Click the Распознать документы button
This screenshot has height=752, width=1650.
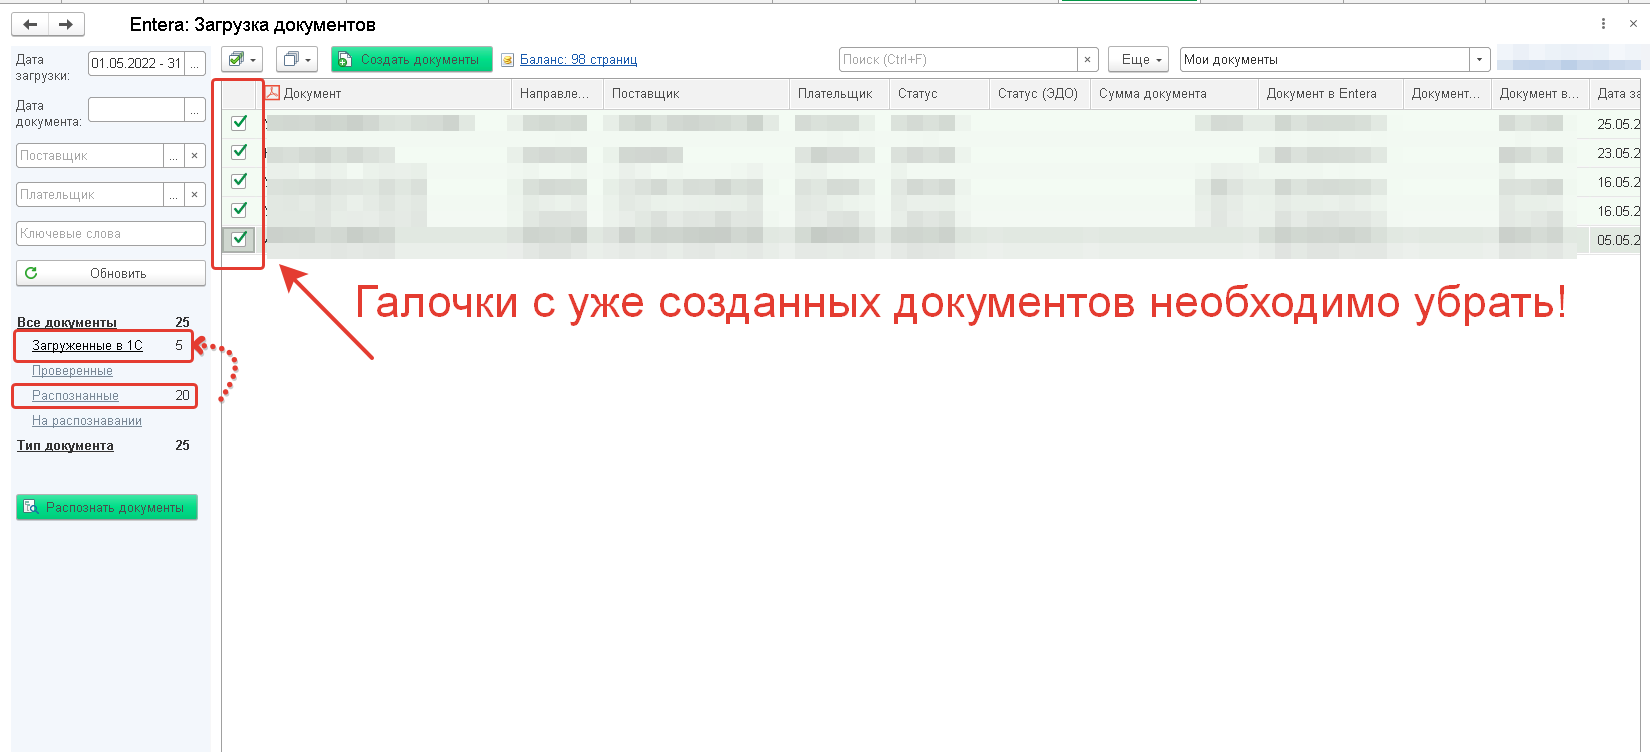tap(107, 508)
